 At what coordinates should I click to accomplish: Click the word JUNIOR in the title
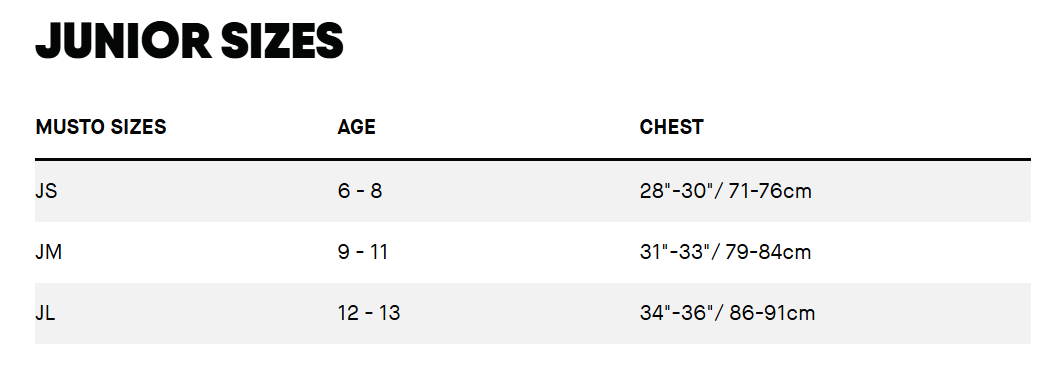pos(123,40)
